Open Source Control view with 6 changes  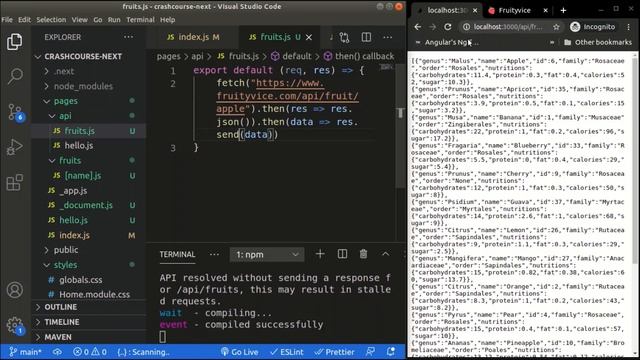point(15,112)
